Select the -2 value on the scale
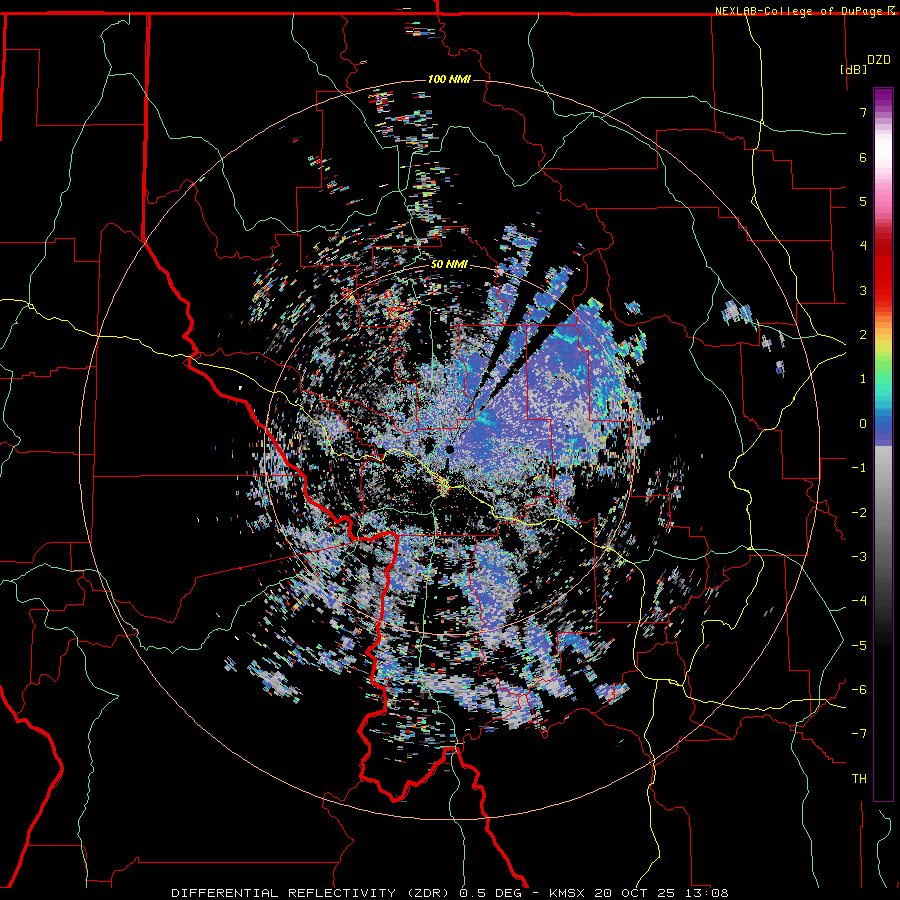Viewport: 900px width, 900px height. [x=859, y=513]
